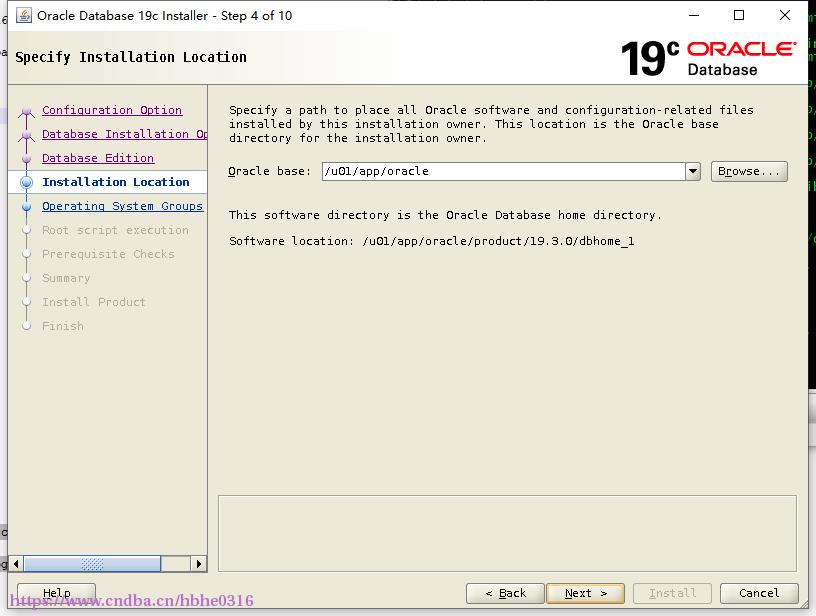Click the Finish step label

click(x=62, y=326)
